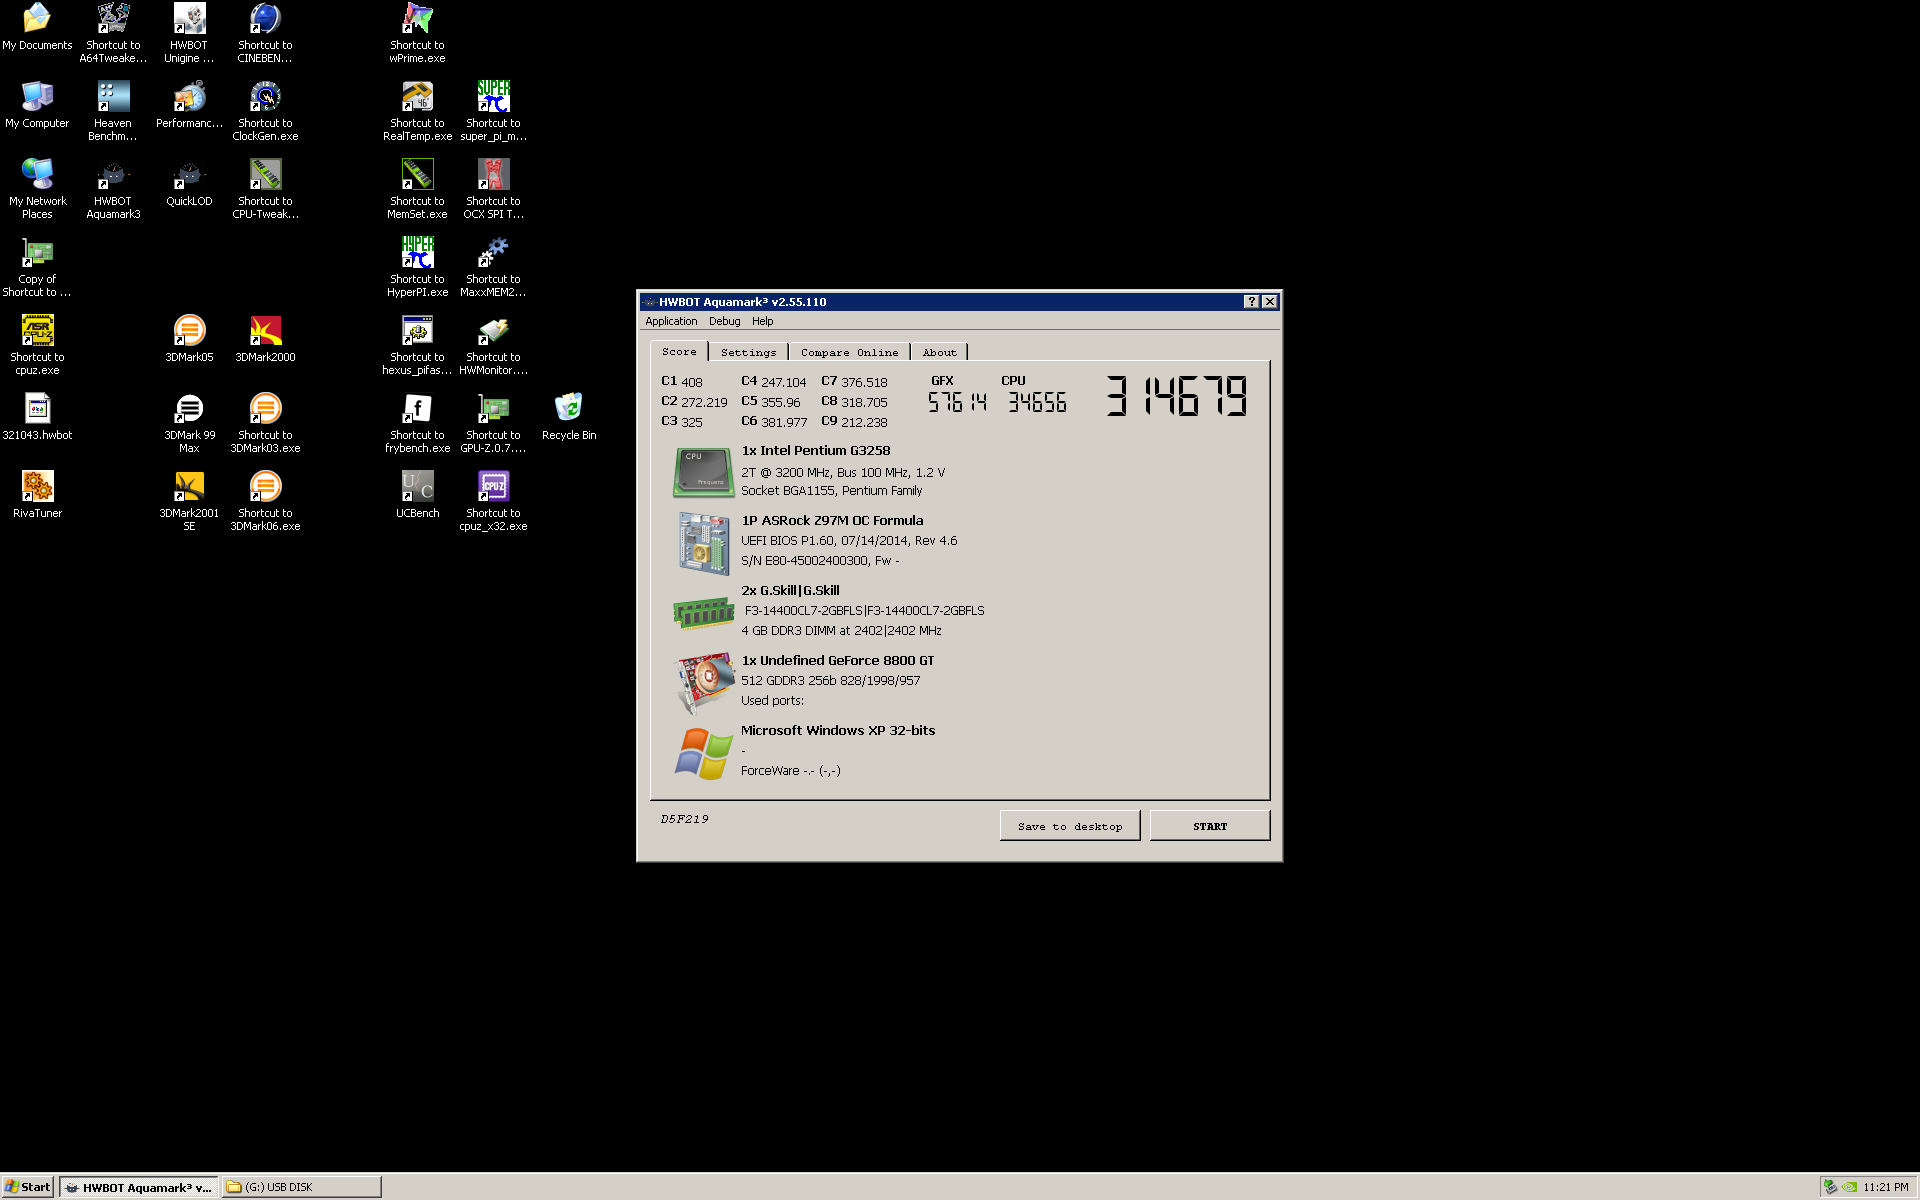Select the CINEBENCH shortcut icon
1920x1200 pixels.
click(x=265, y=32)
